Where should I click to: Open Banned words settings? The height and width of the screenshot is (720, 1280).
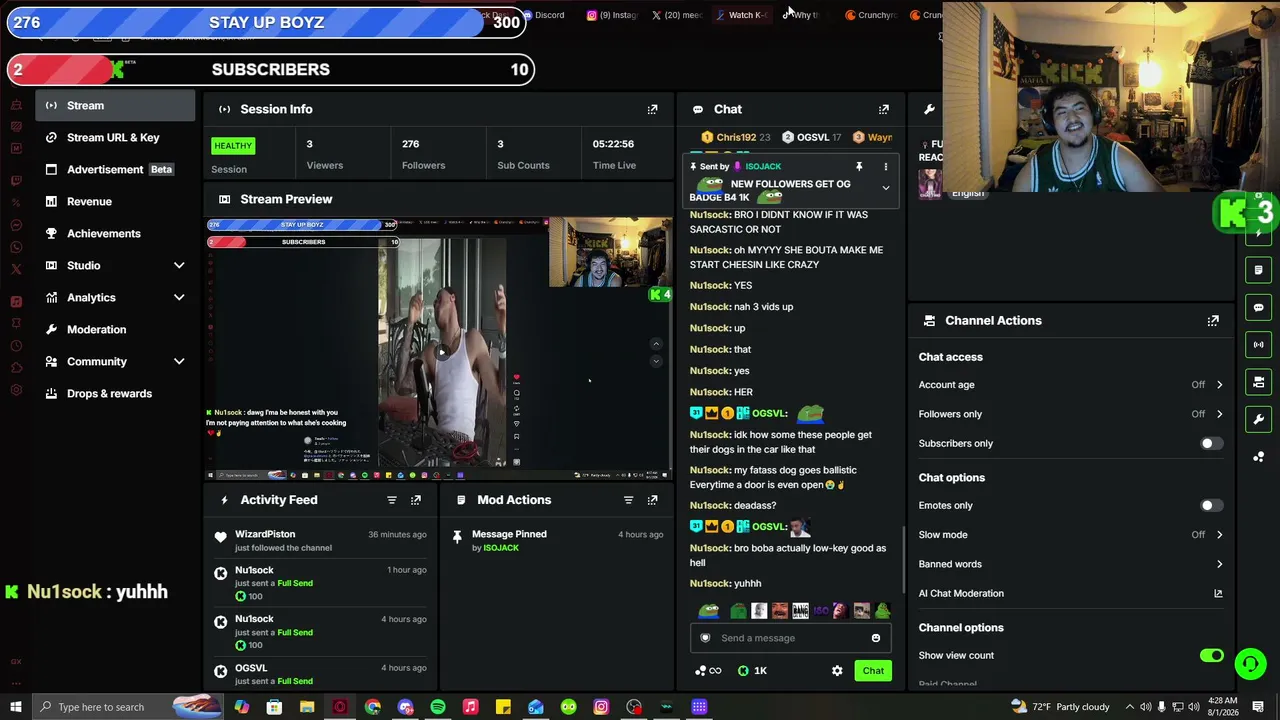click(1071, 564)
